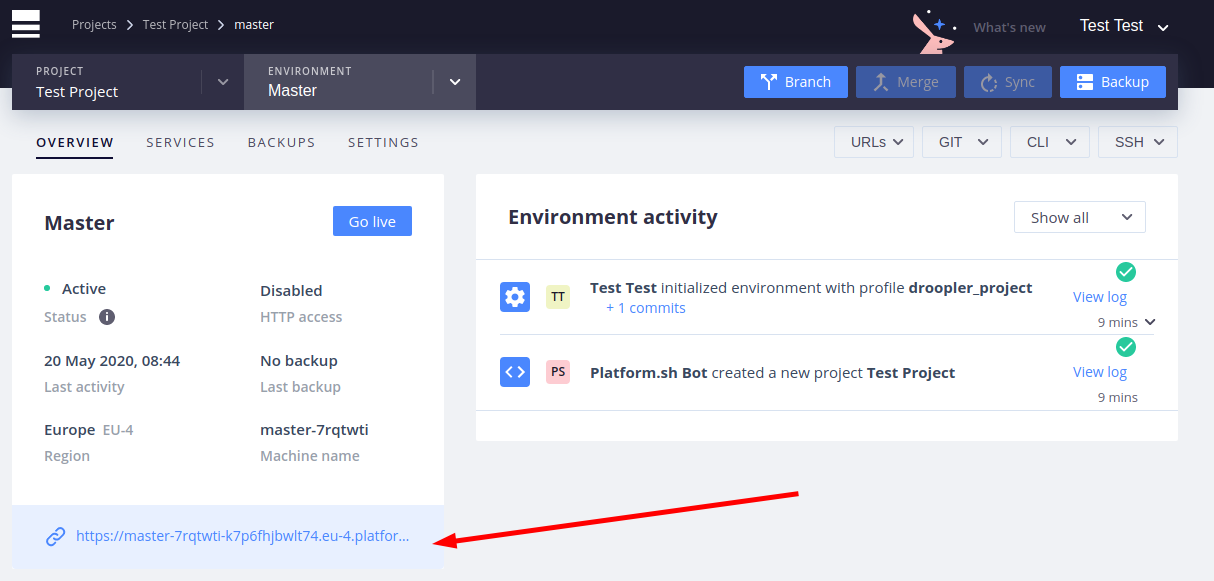Click the Disabled HTTP access value
The width and height of the screenshot is (1214, 581).
pyautogui.click(x=291, y=291)
